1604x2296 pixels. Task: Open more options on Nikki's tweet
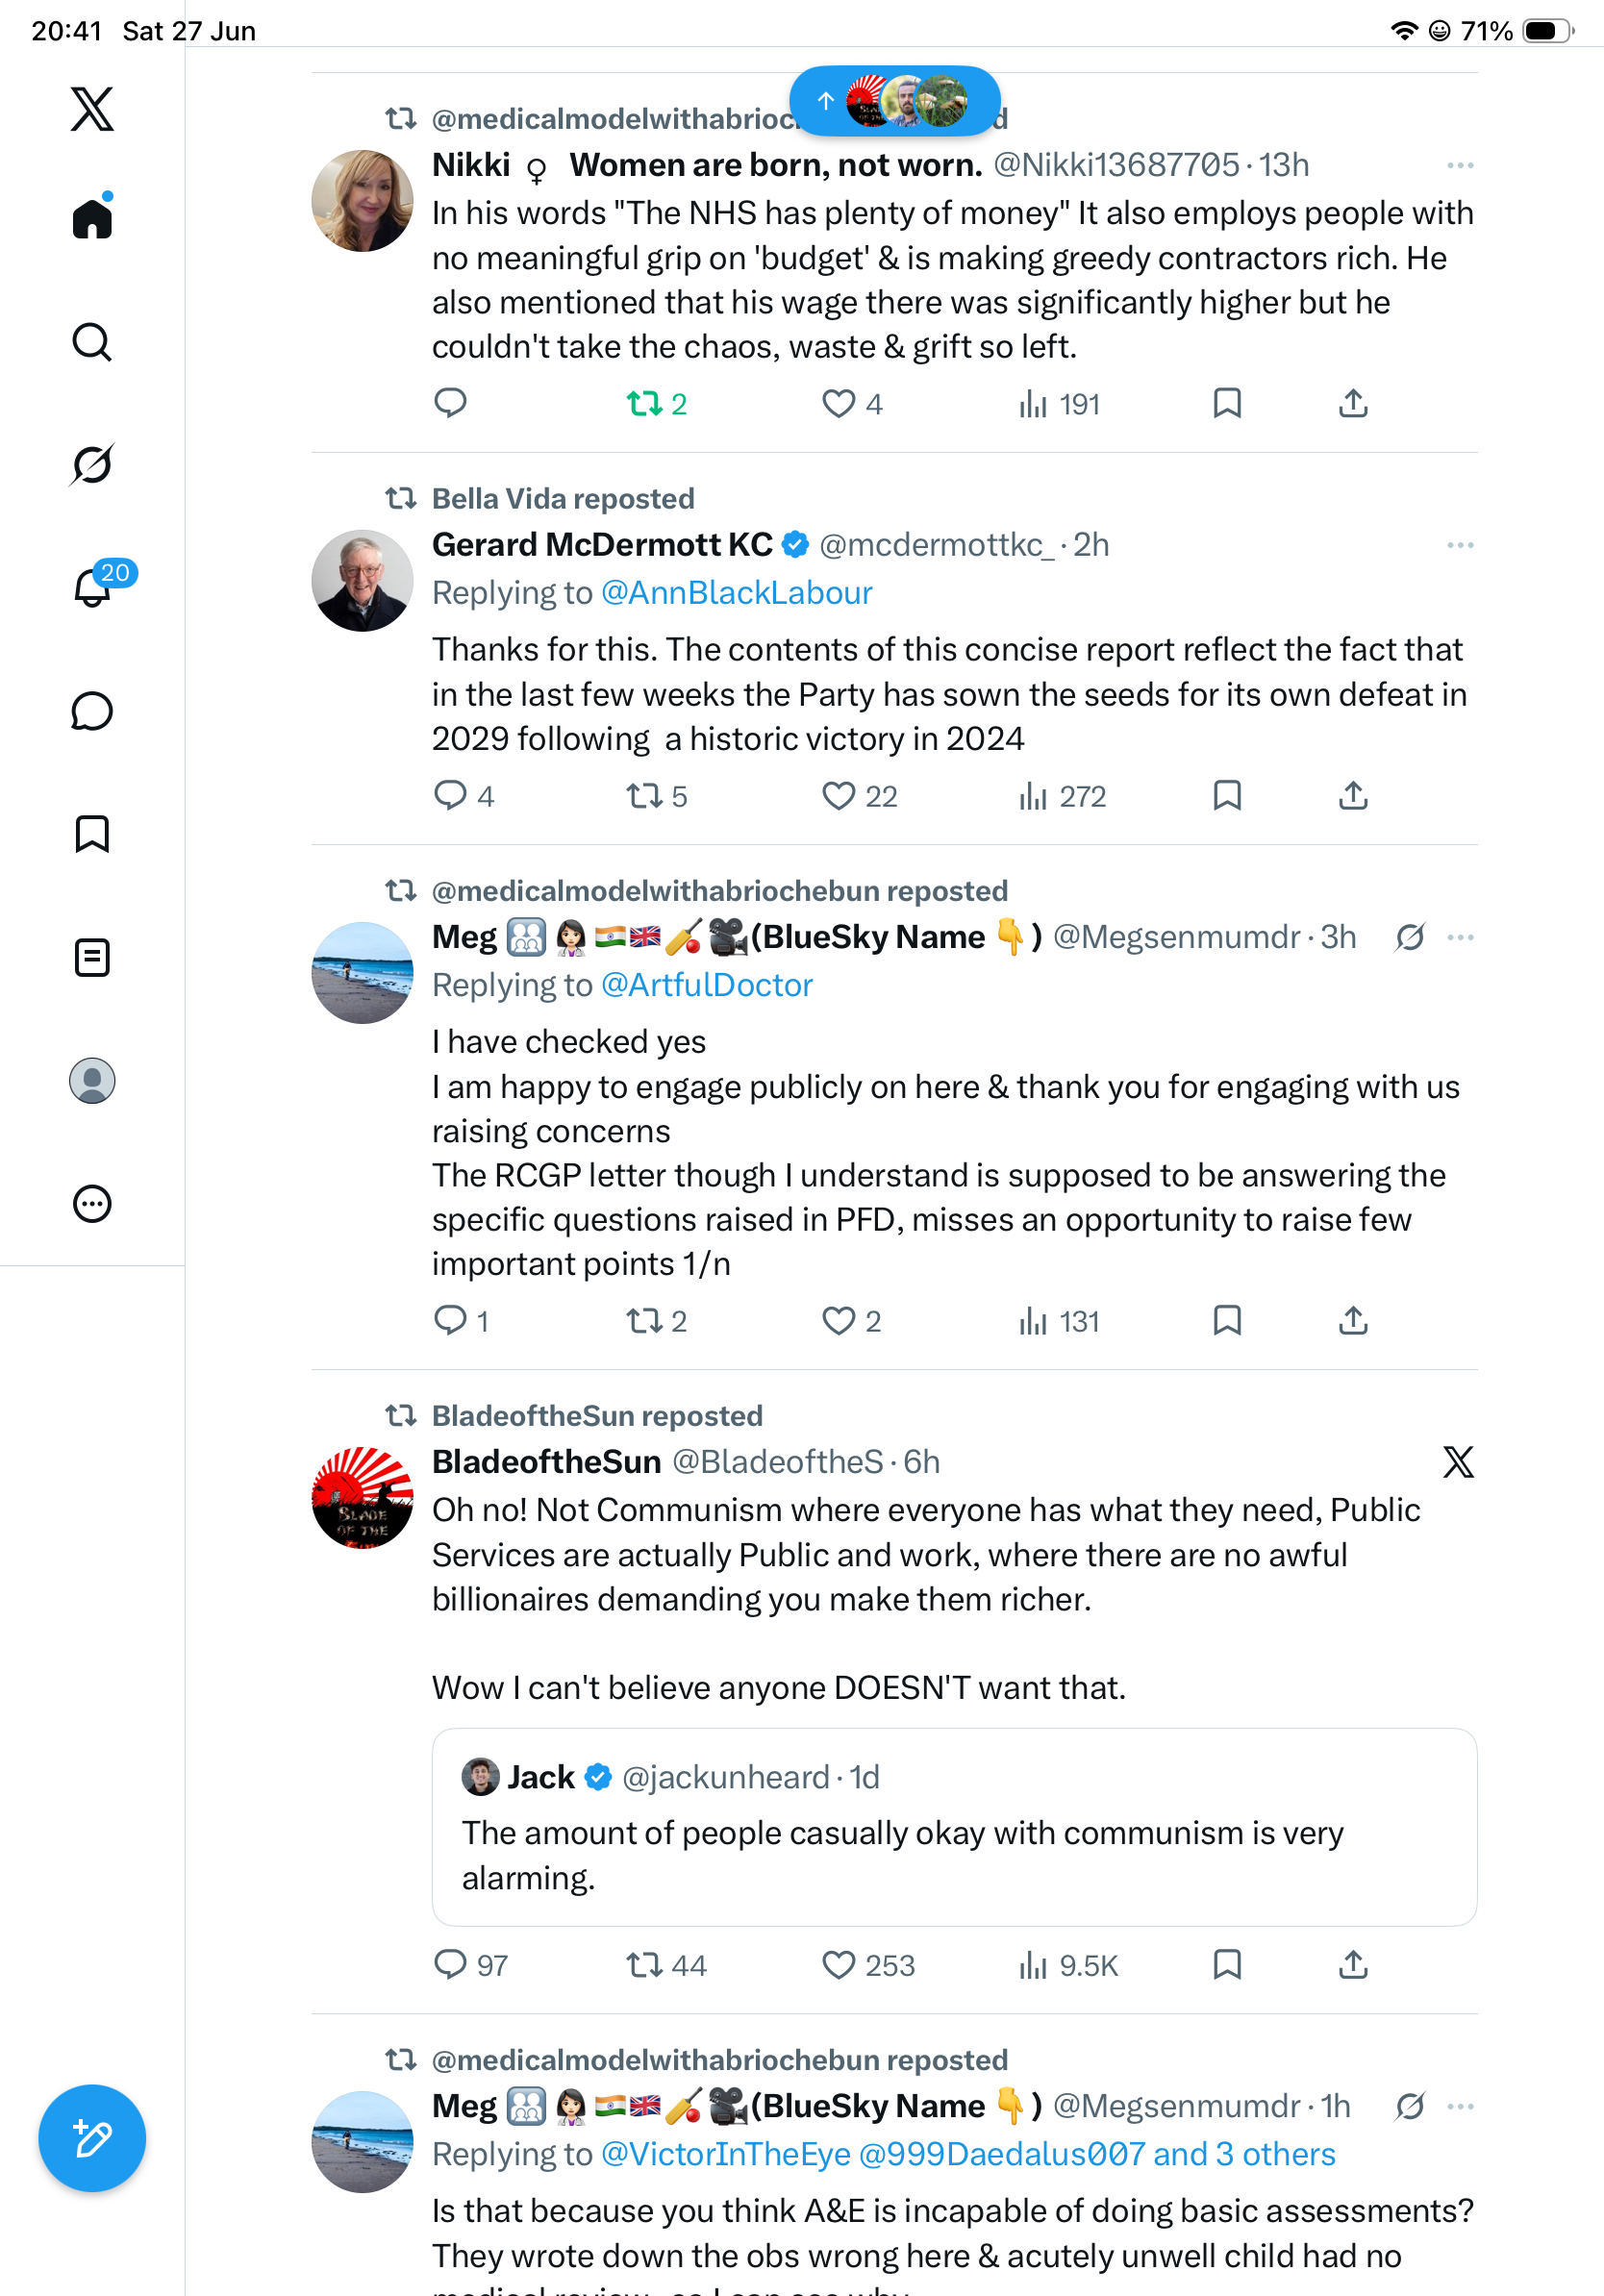click(1460, 165)
